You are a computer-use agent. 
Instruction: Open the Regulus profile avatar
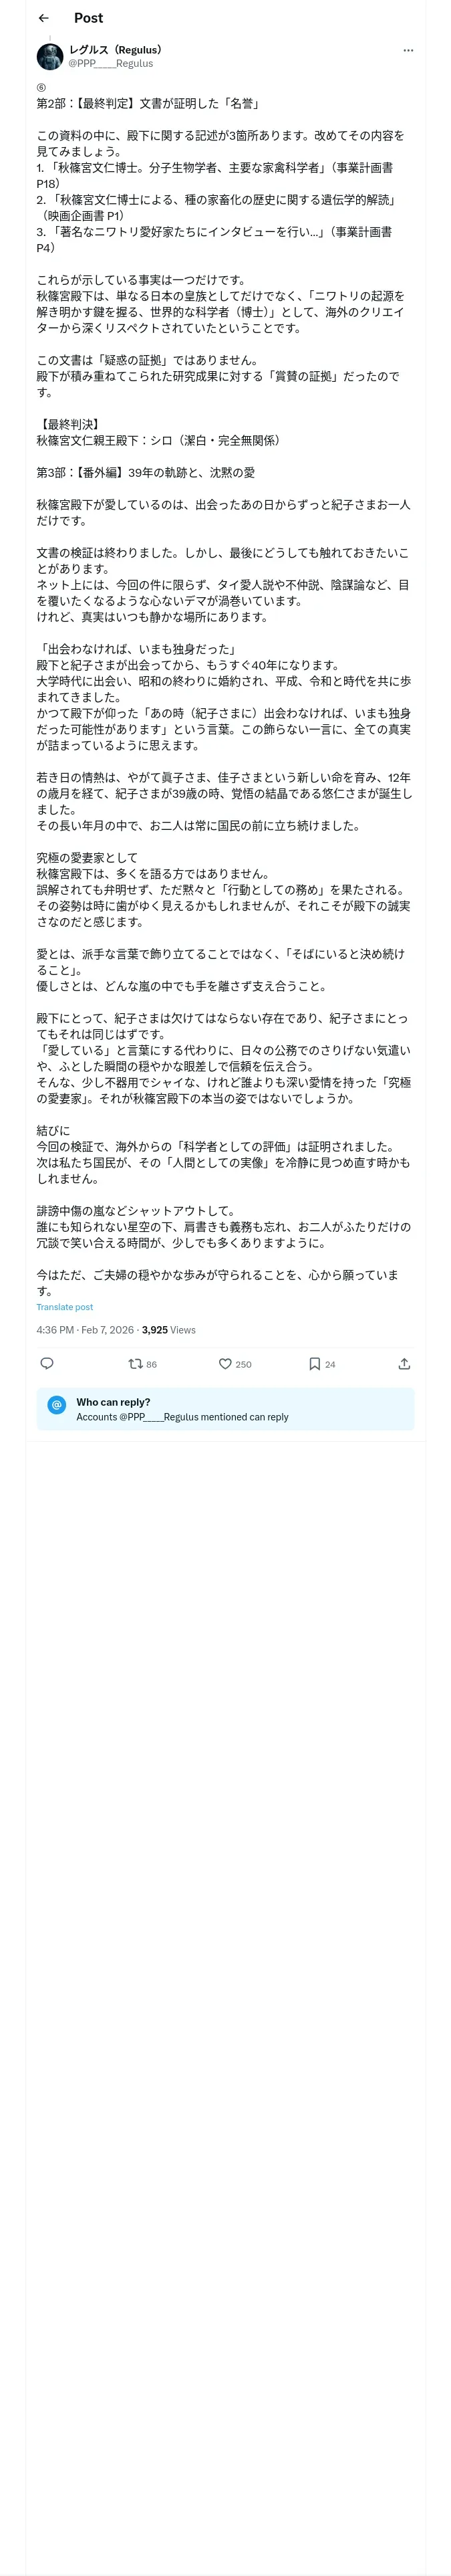(50, 56)
